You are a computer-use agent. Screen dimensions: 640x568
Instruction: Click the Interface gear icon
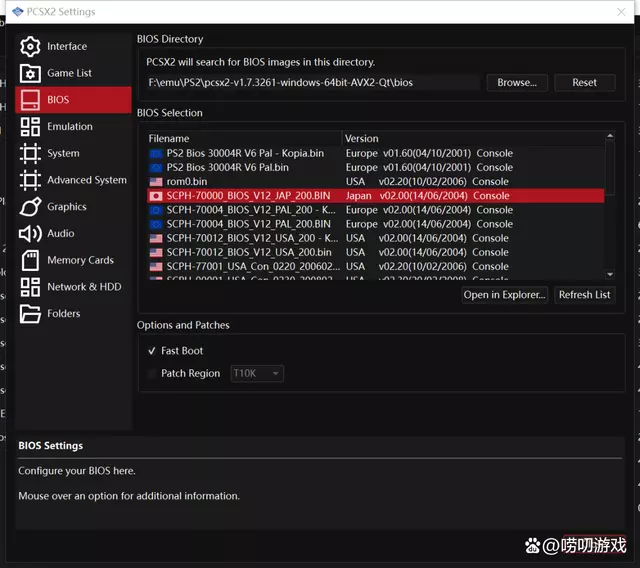(30, 47)
